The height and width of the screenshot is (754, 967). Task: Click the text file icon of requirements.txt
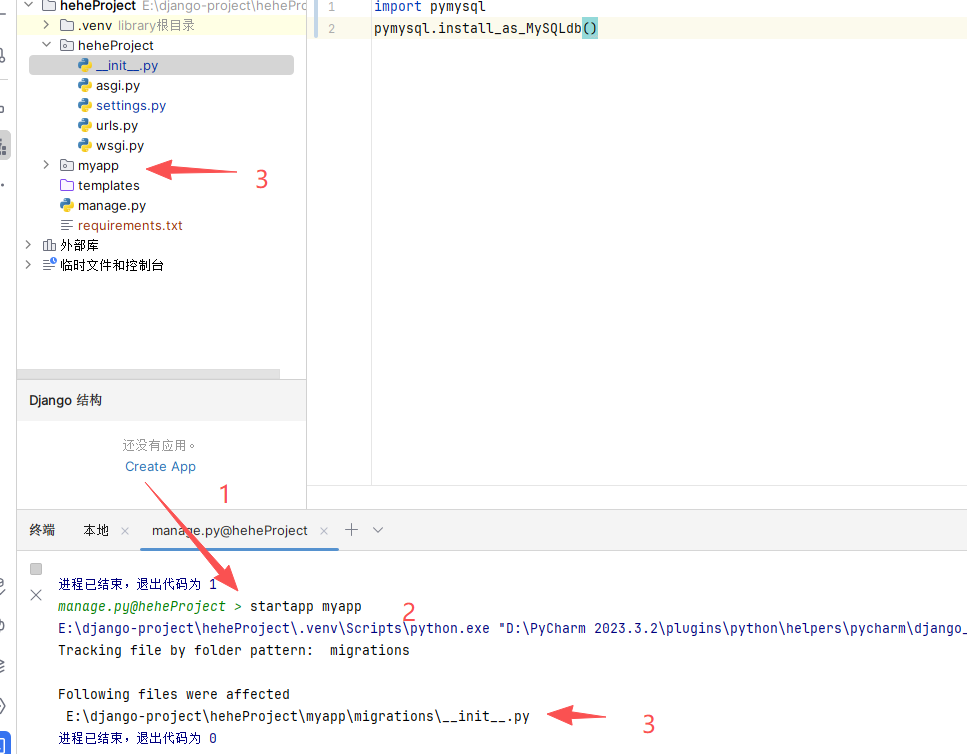coord(67,225)
